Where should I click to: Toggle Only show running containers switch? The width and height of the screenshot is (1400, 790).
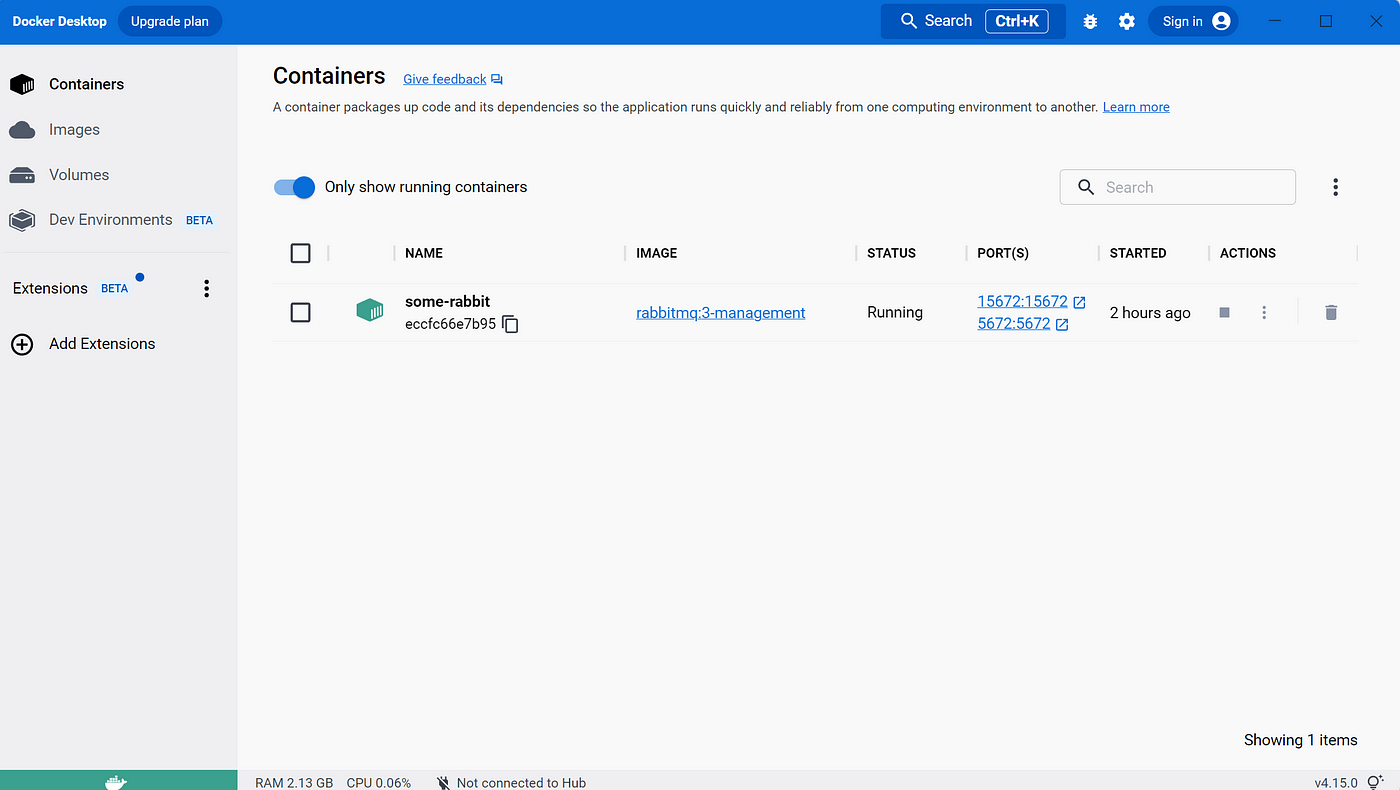click(x=295, y=187)
